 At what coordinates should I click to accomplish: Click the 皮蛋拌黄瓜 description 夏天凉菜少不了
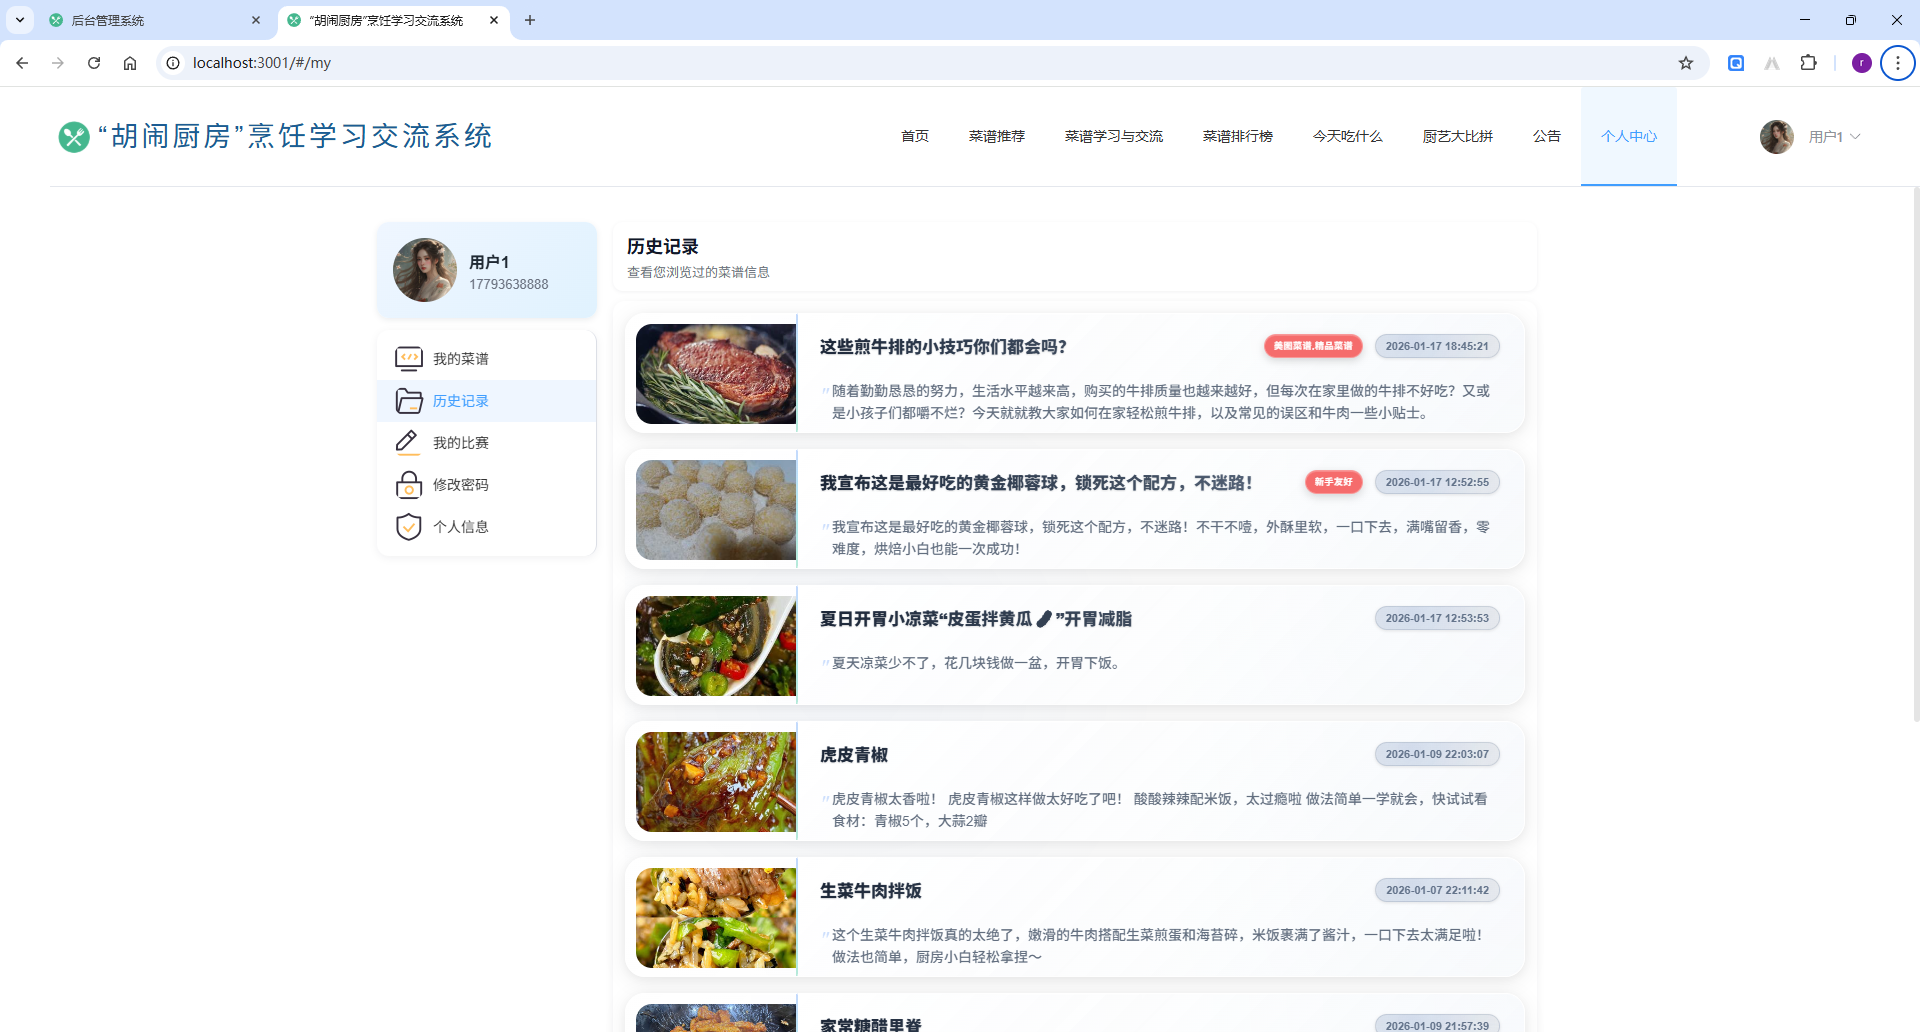(976, 663)
